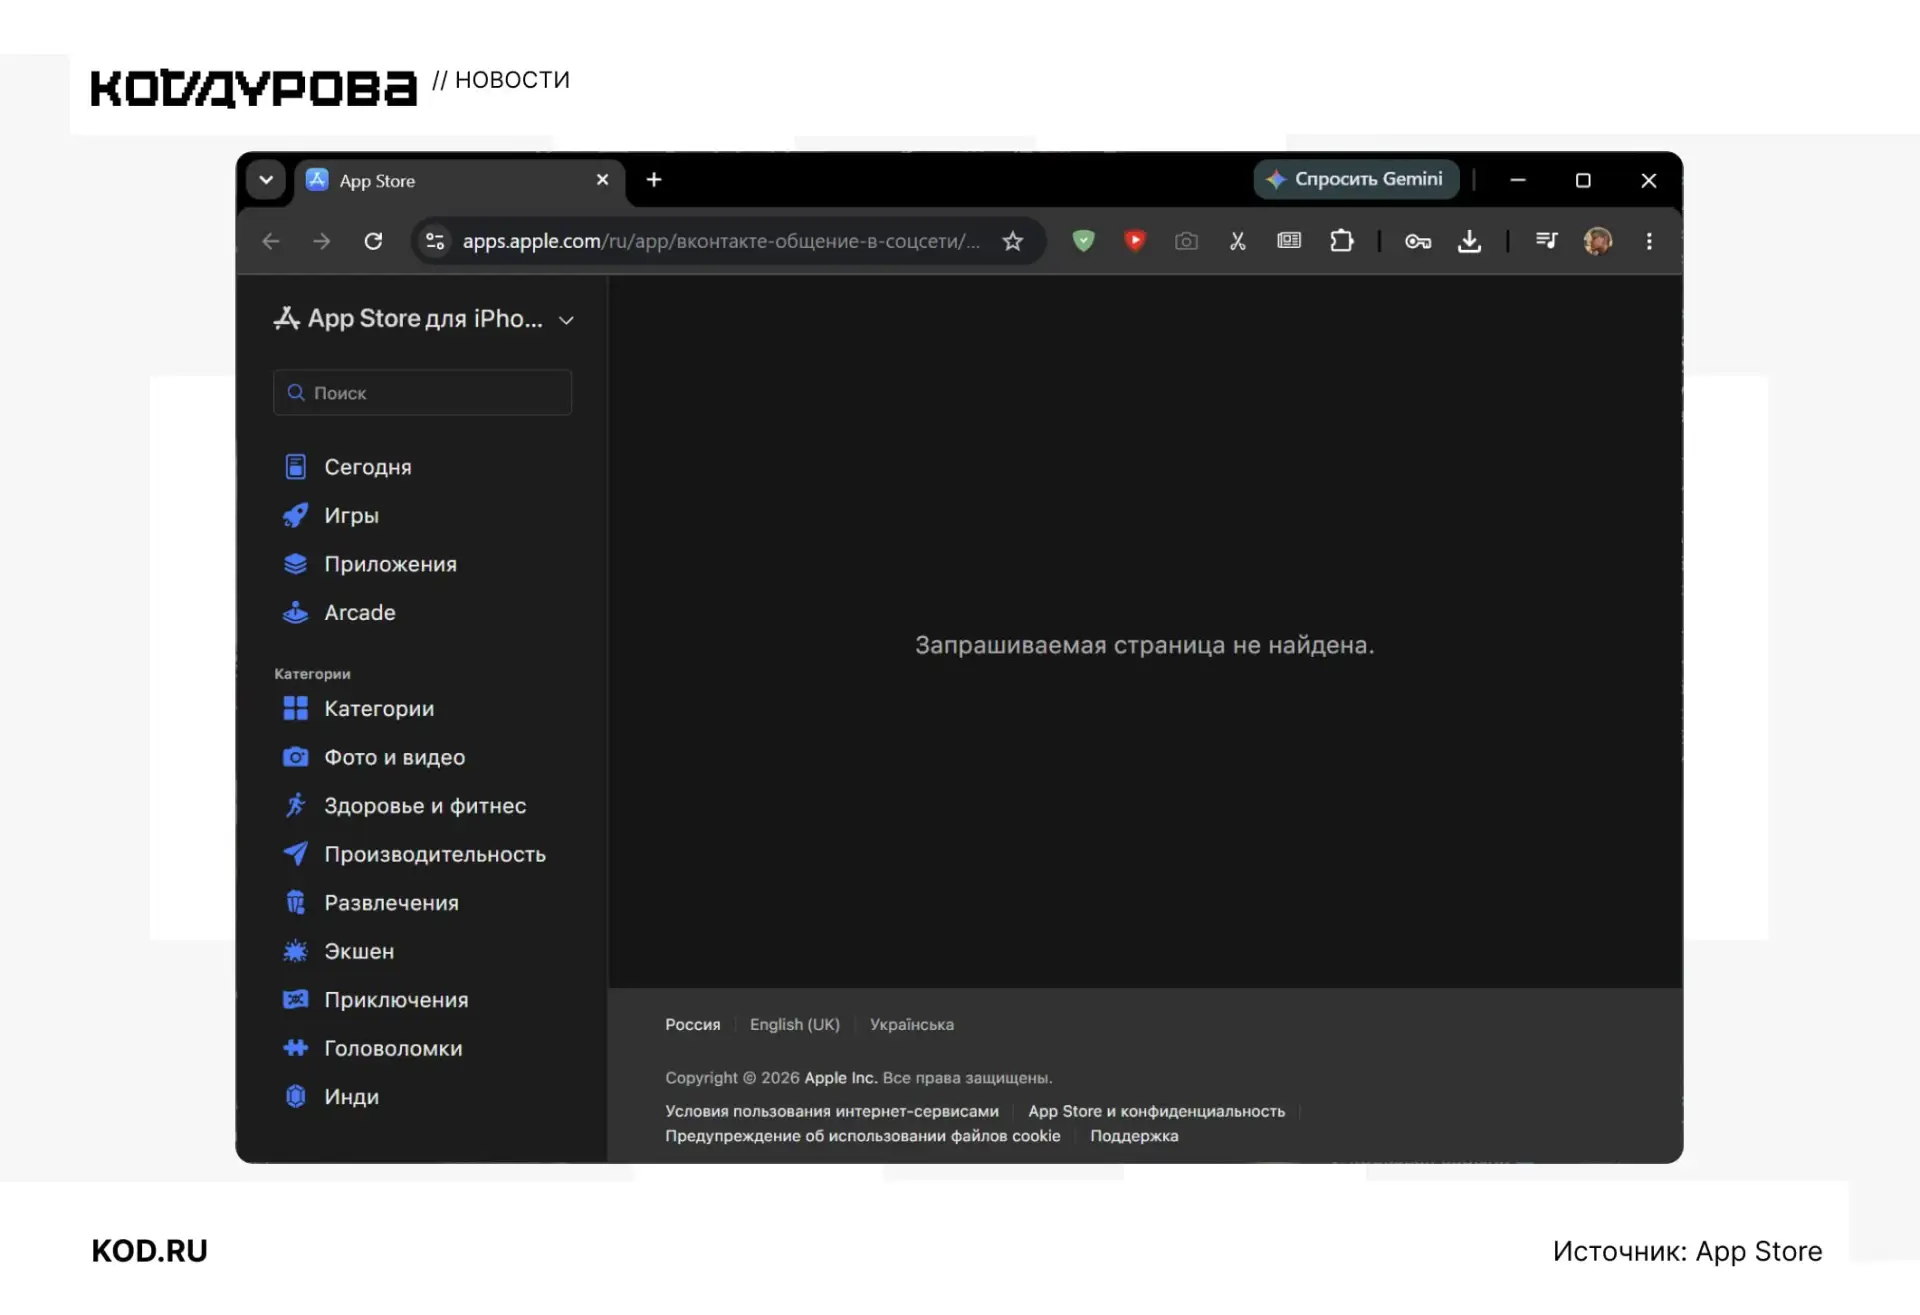
Task: Open the Поддержка footer link
Action: click(1134, 1137)
